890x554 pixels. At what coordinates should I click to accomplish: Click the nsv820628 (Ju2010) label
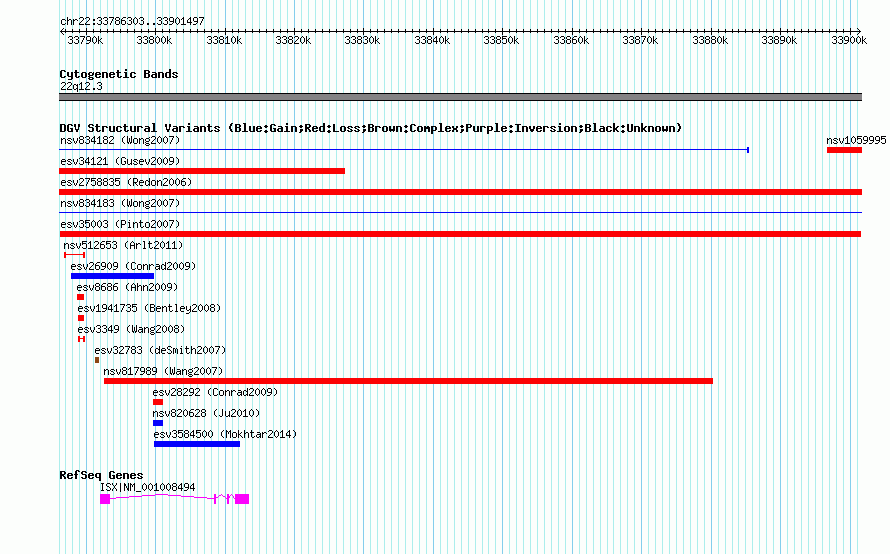pyautogui.click(x=206, y=413)
